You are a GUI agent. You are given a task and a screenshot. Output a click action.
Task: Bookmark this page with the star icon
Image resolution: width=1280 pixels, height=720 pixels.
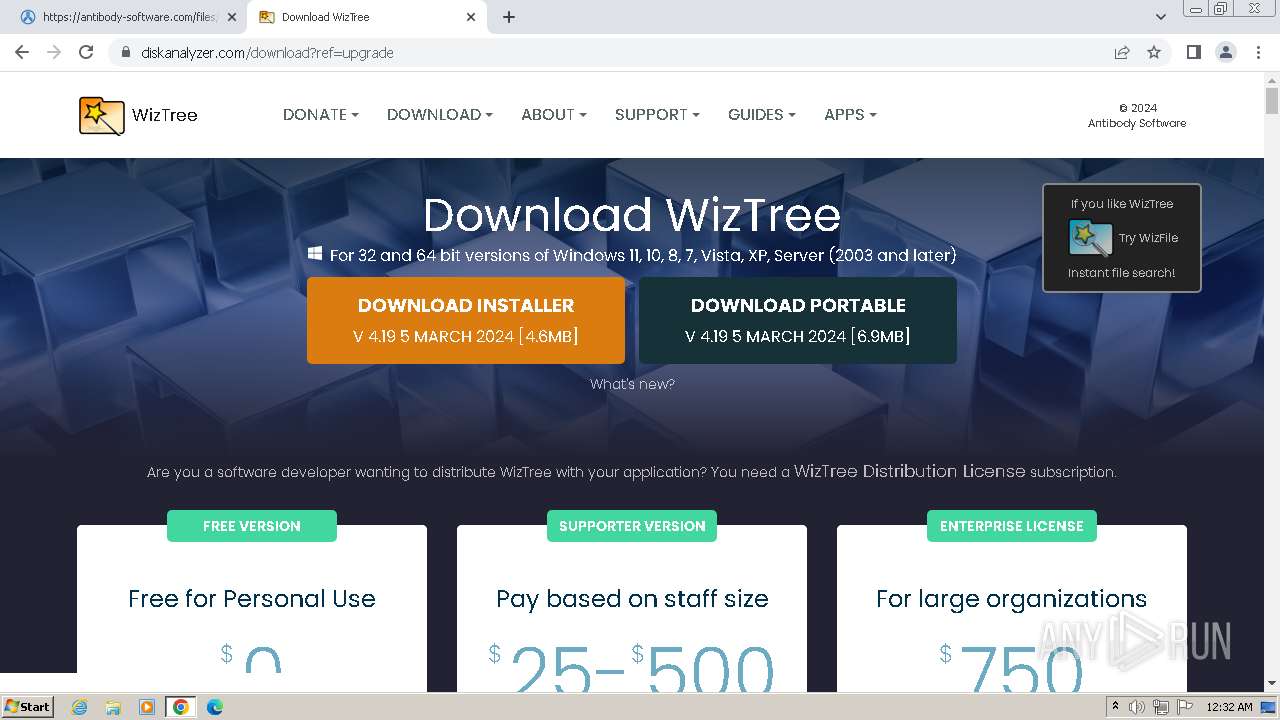coord(1154,52)
